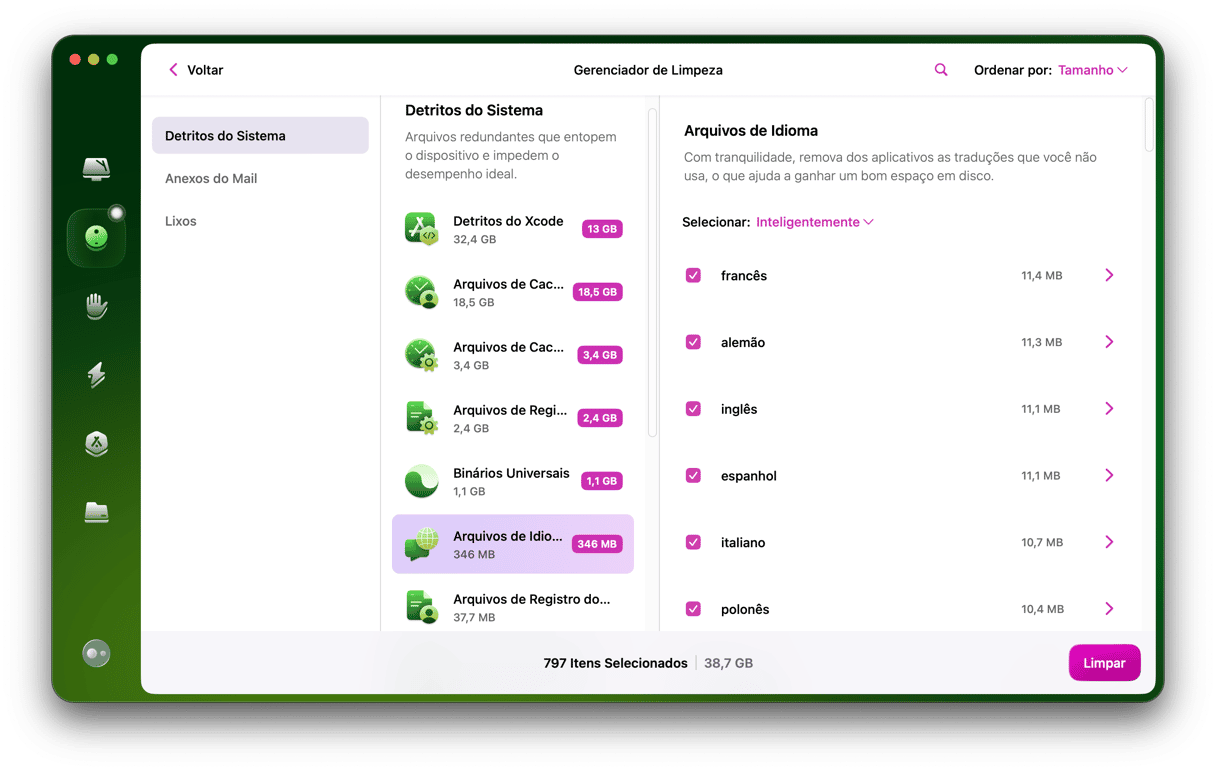Click the Arquivos de Idioma globe icon
The height and width of the screenshot is (771, 1216).
[x=422, y=544]
